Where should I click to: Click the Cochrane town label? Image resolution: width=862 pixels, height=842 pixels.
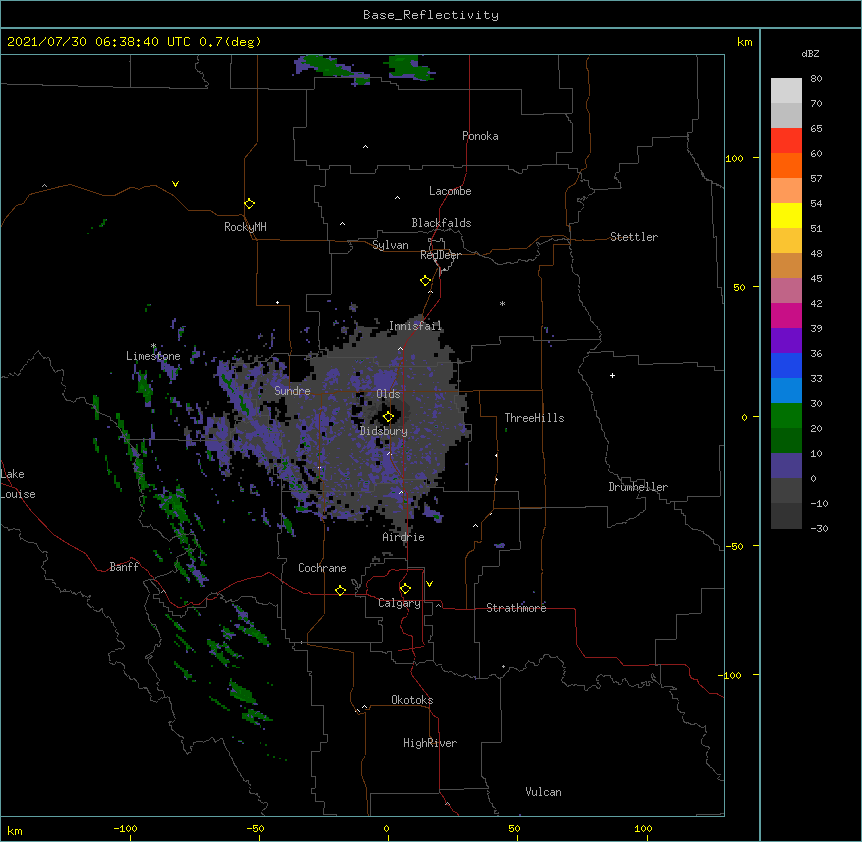pos(322,568)
